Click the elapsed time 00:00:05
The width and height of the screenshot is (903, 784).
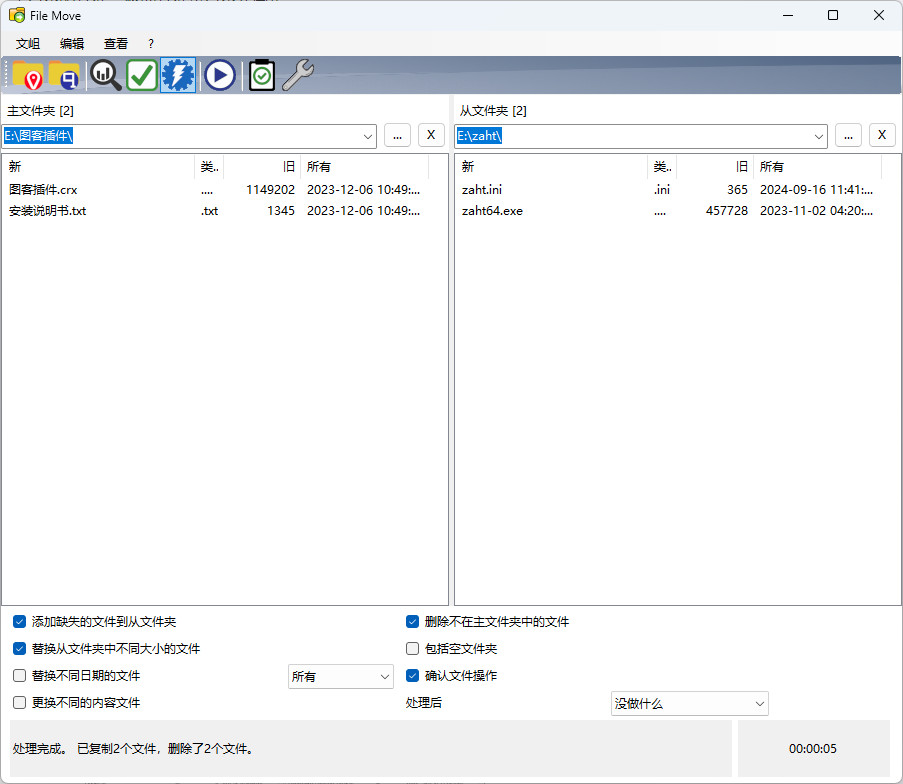(813, 749)
